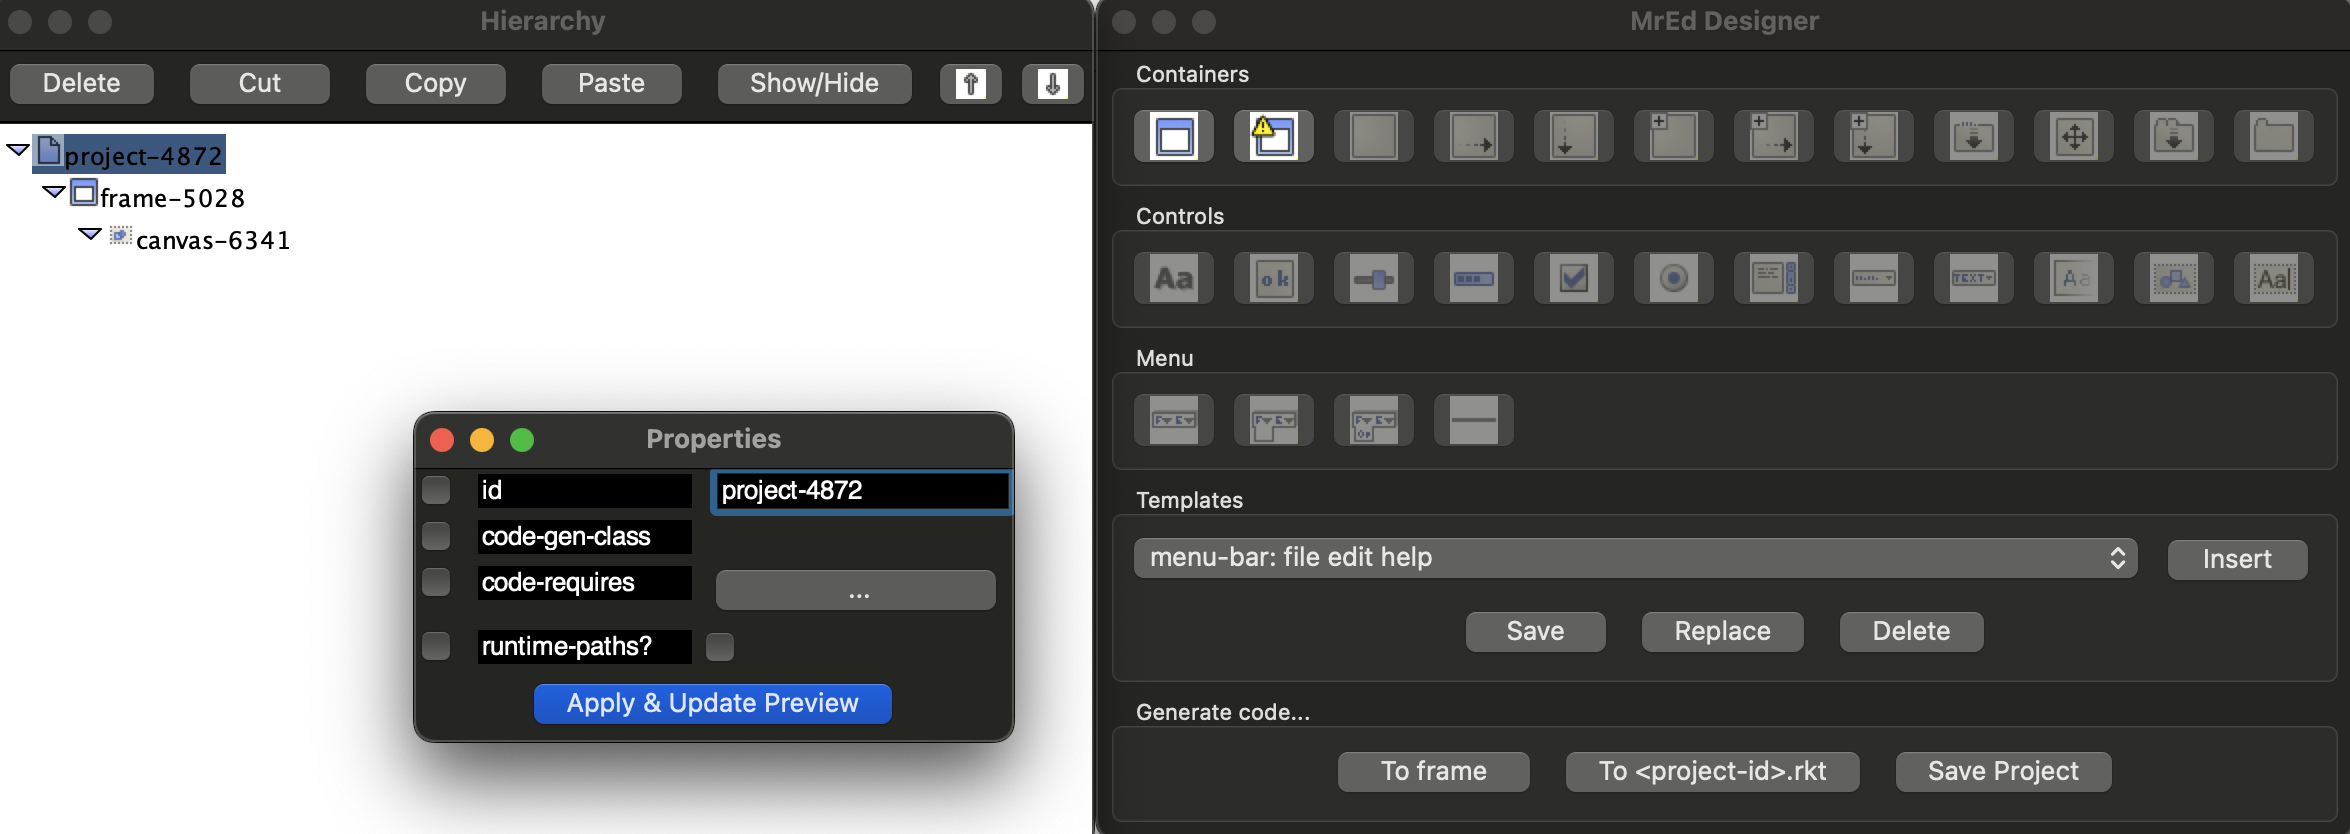This screenshot has width=2350, height=834.
Task: Click Delete in the Hierarchy toolbar
Action: tap(82, 83)
